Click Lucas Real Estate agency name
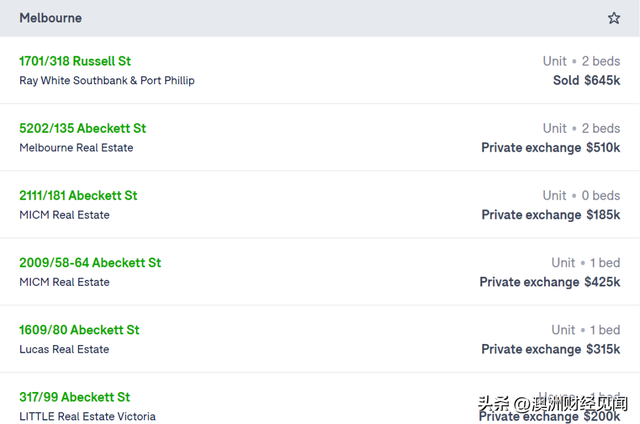Image resolution: width=640 pixels, height=424 pixels. tap(64, 349)
